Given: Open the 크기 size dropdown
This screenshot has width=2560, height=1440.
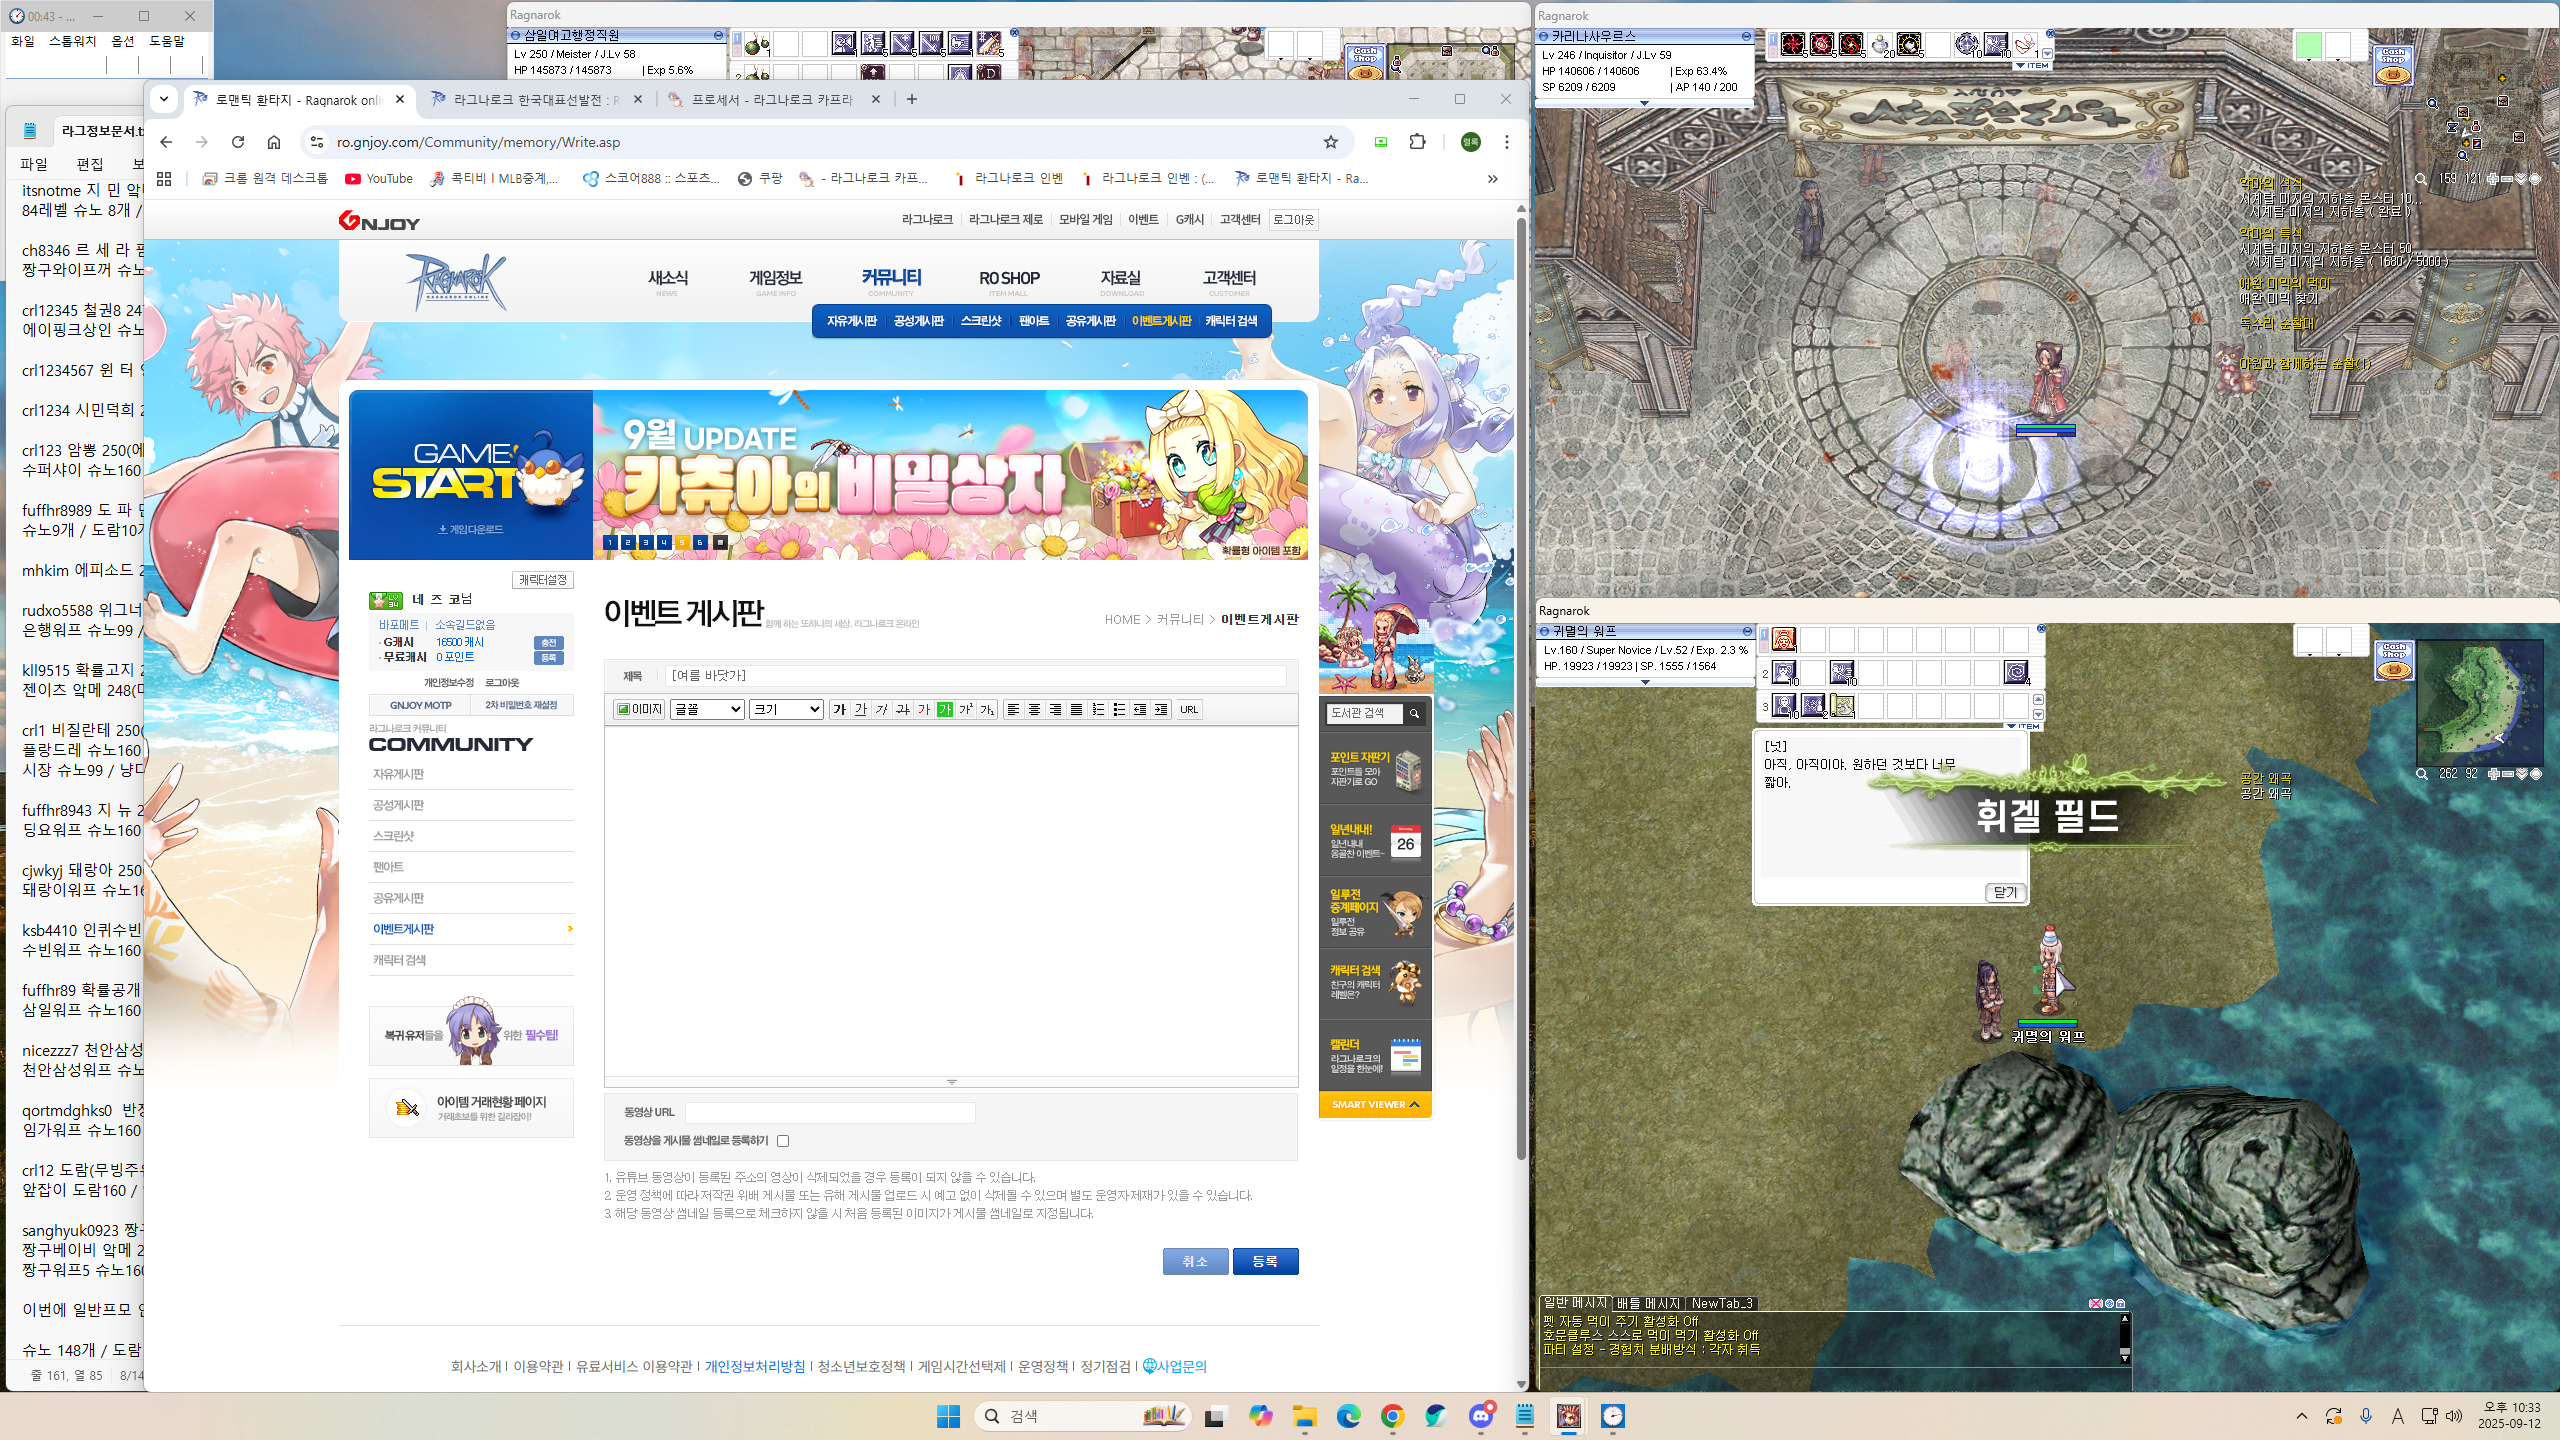Looking at the screenshot, I should tap(786, 709).
